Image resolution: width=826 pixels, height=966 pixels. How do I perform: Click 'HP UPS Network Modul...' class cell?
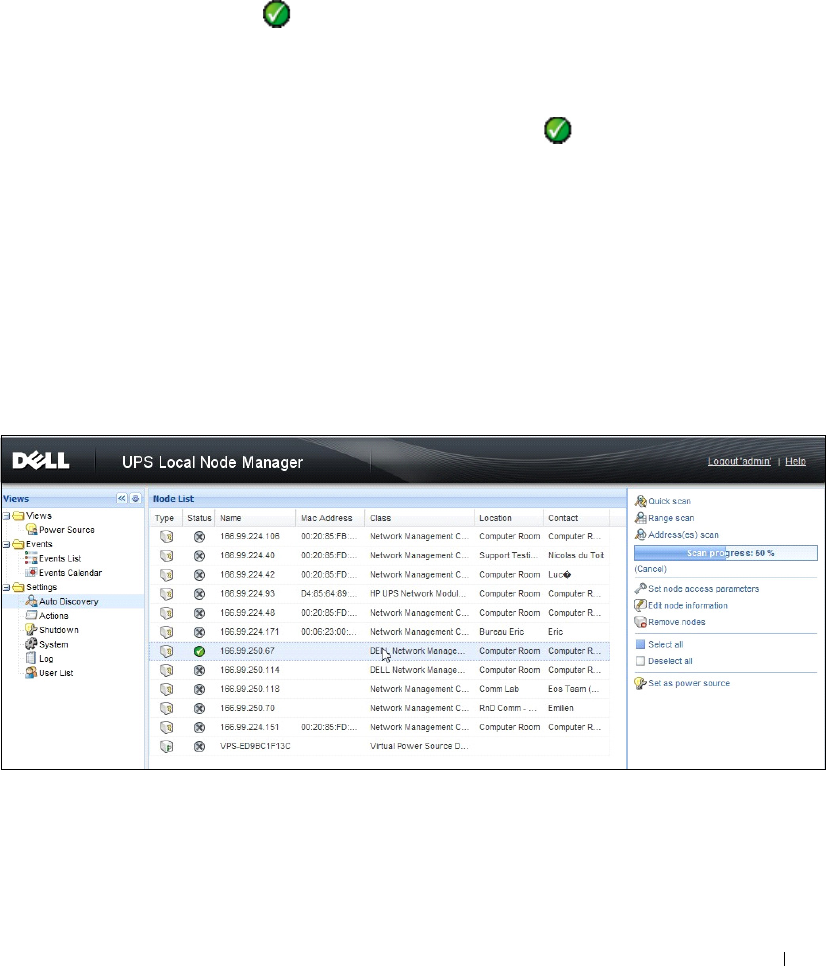point(418,593)
